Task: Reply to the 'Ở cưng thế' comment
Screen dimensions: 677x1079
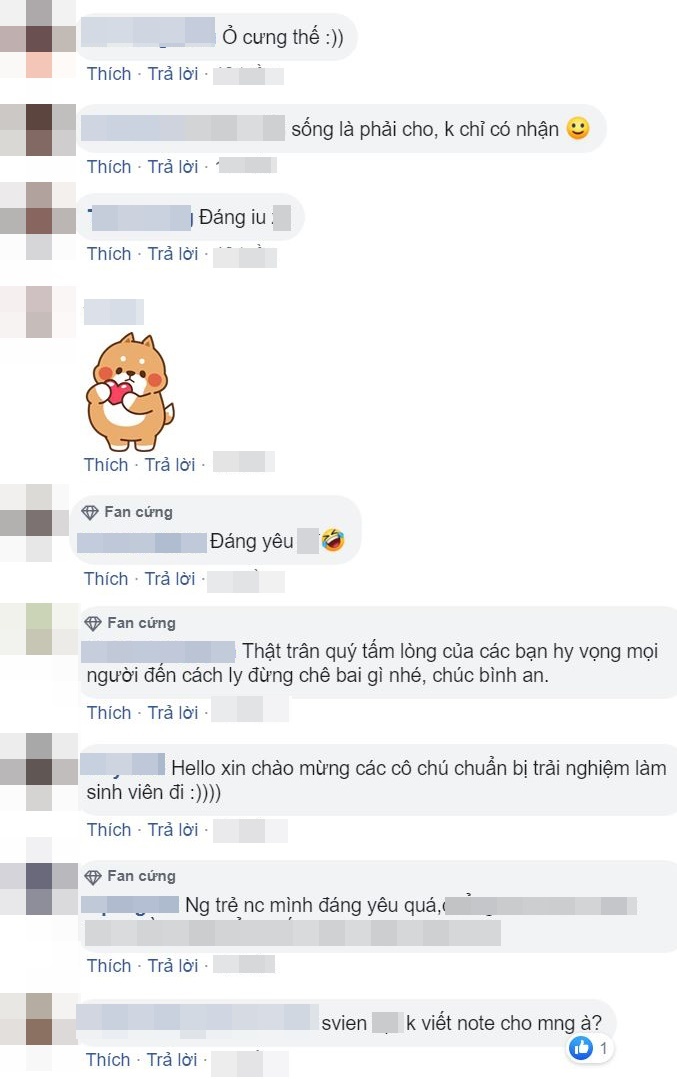Action: (173, 74)
